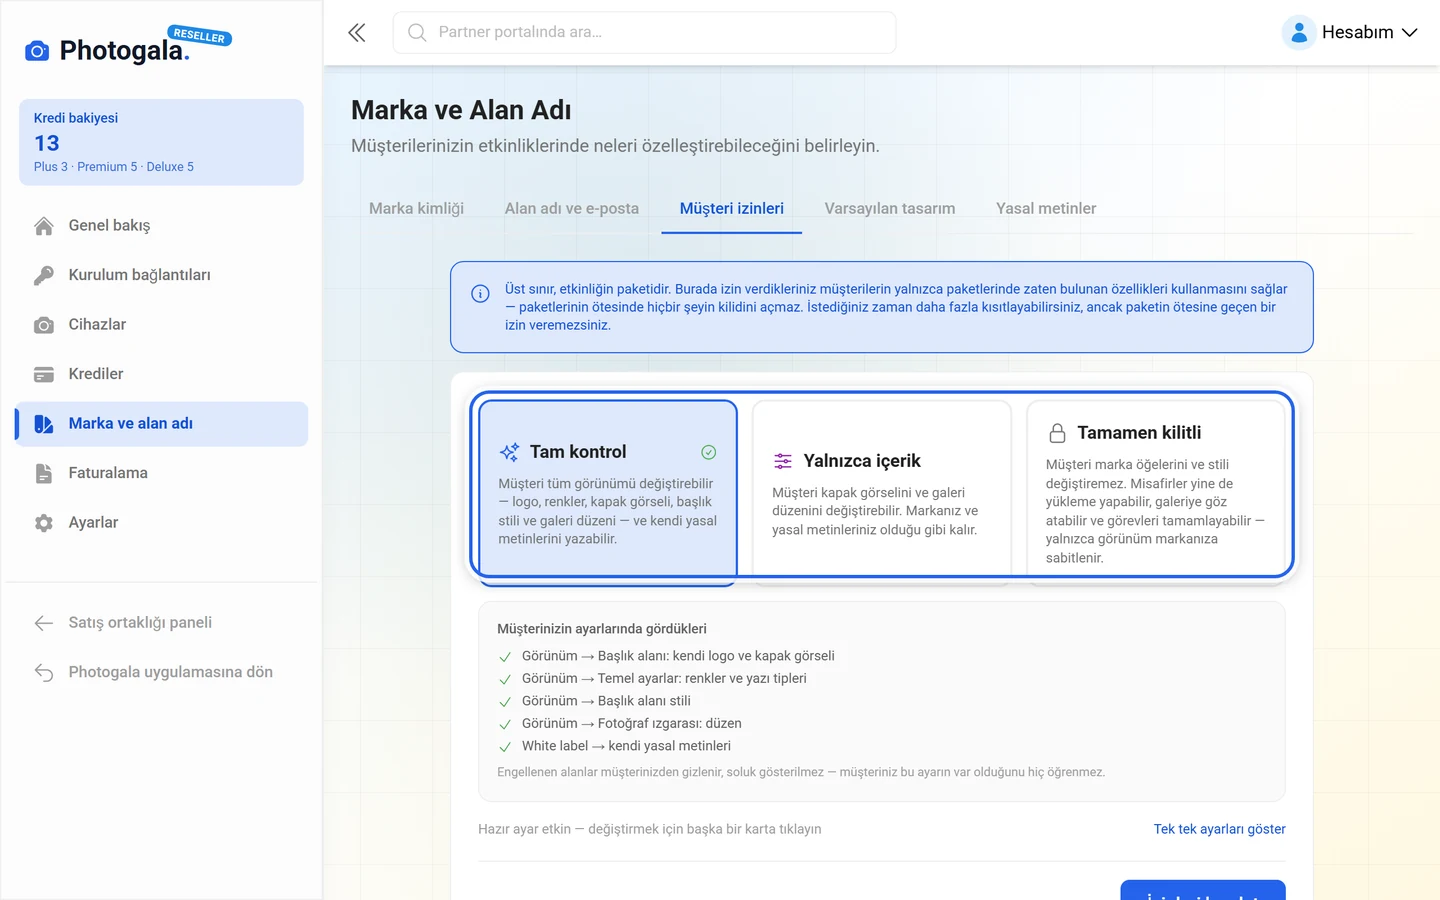
Task: Click the Photogala uygulamasına dön return arrow icon
Action: [x=43, y=672]
